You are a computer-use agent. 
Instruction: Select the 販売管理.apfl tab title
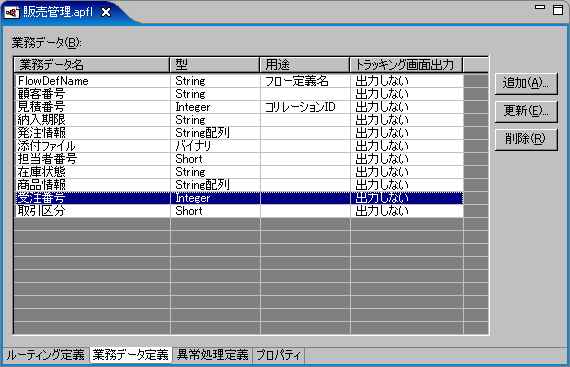(x=58, y=12)
